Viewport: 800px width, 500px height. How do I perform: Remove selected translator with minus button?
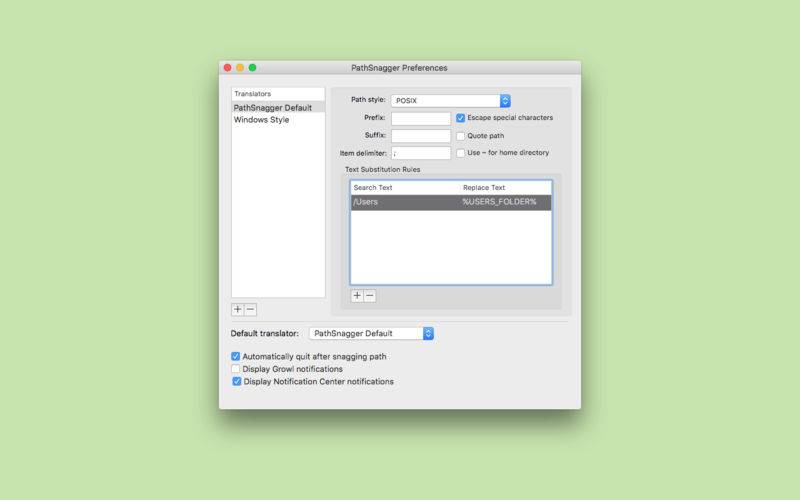point(251,309)
